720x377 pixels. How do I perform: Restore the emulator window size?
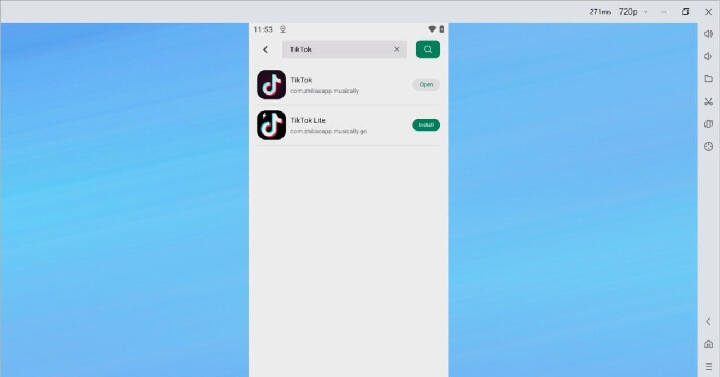(686, 12)
